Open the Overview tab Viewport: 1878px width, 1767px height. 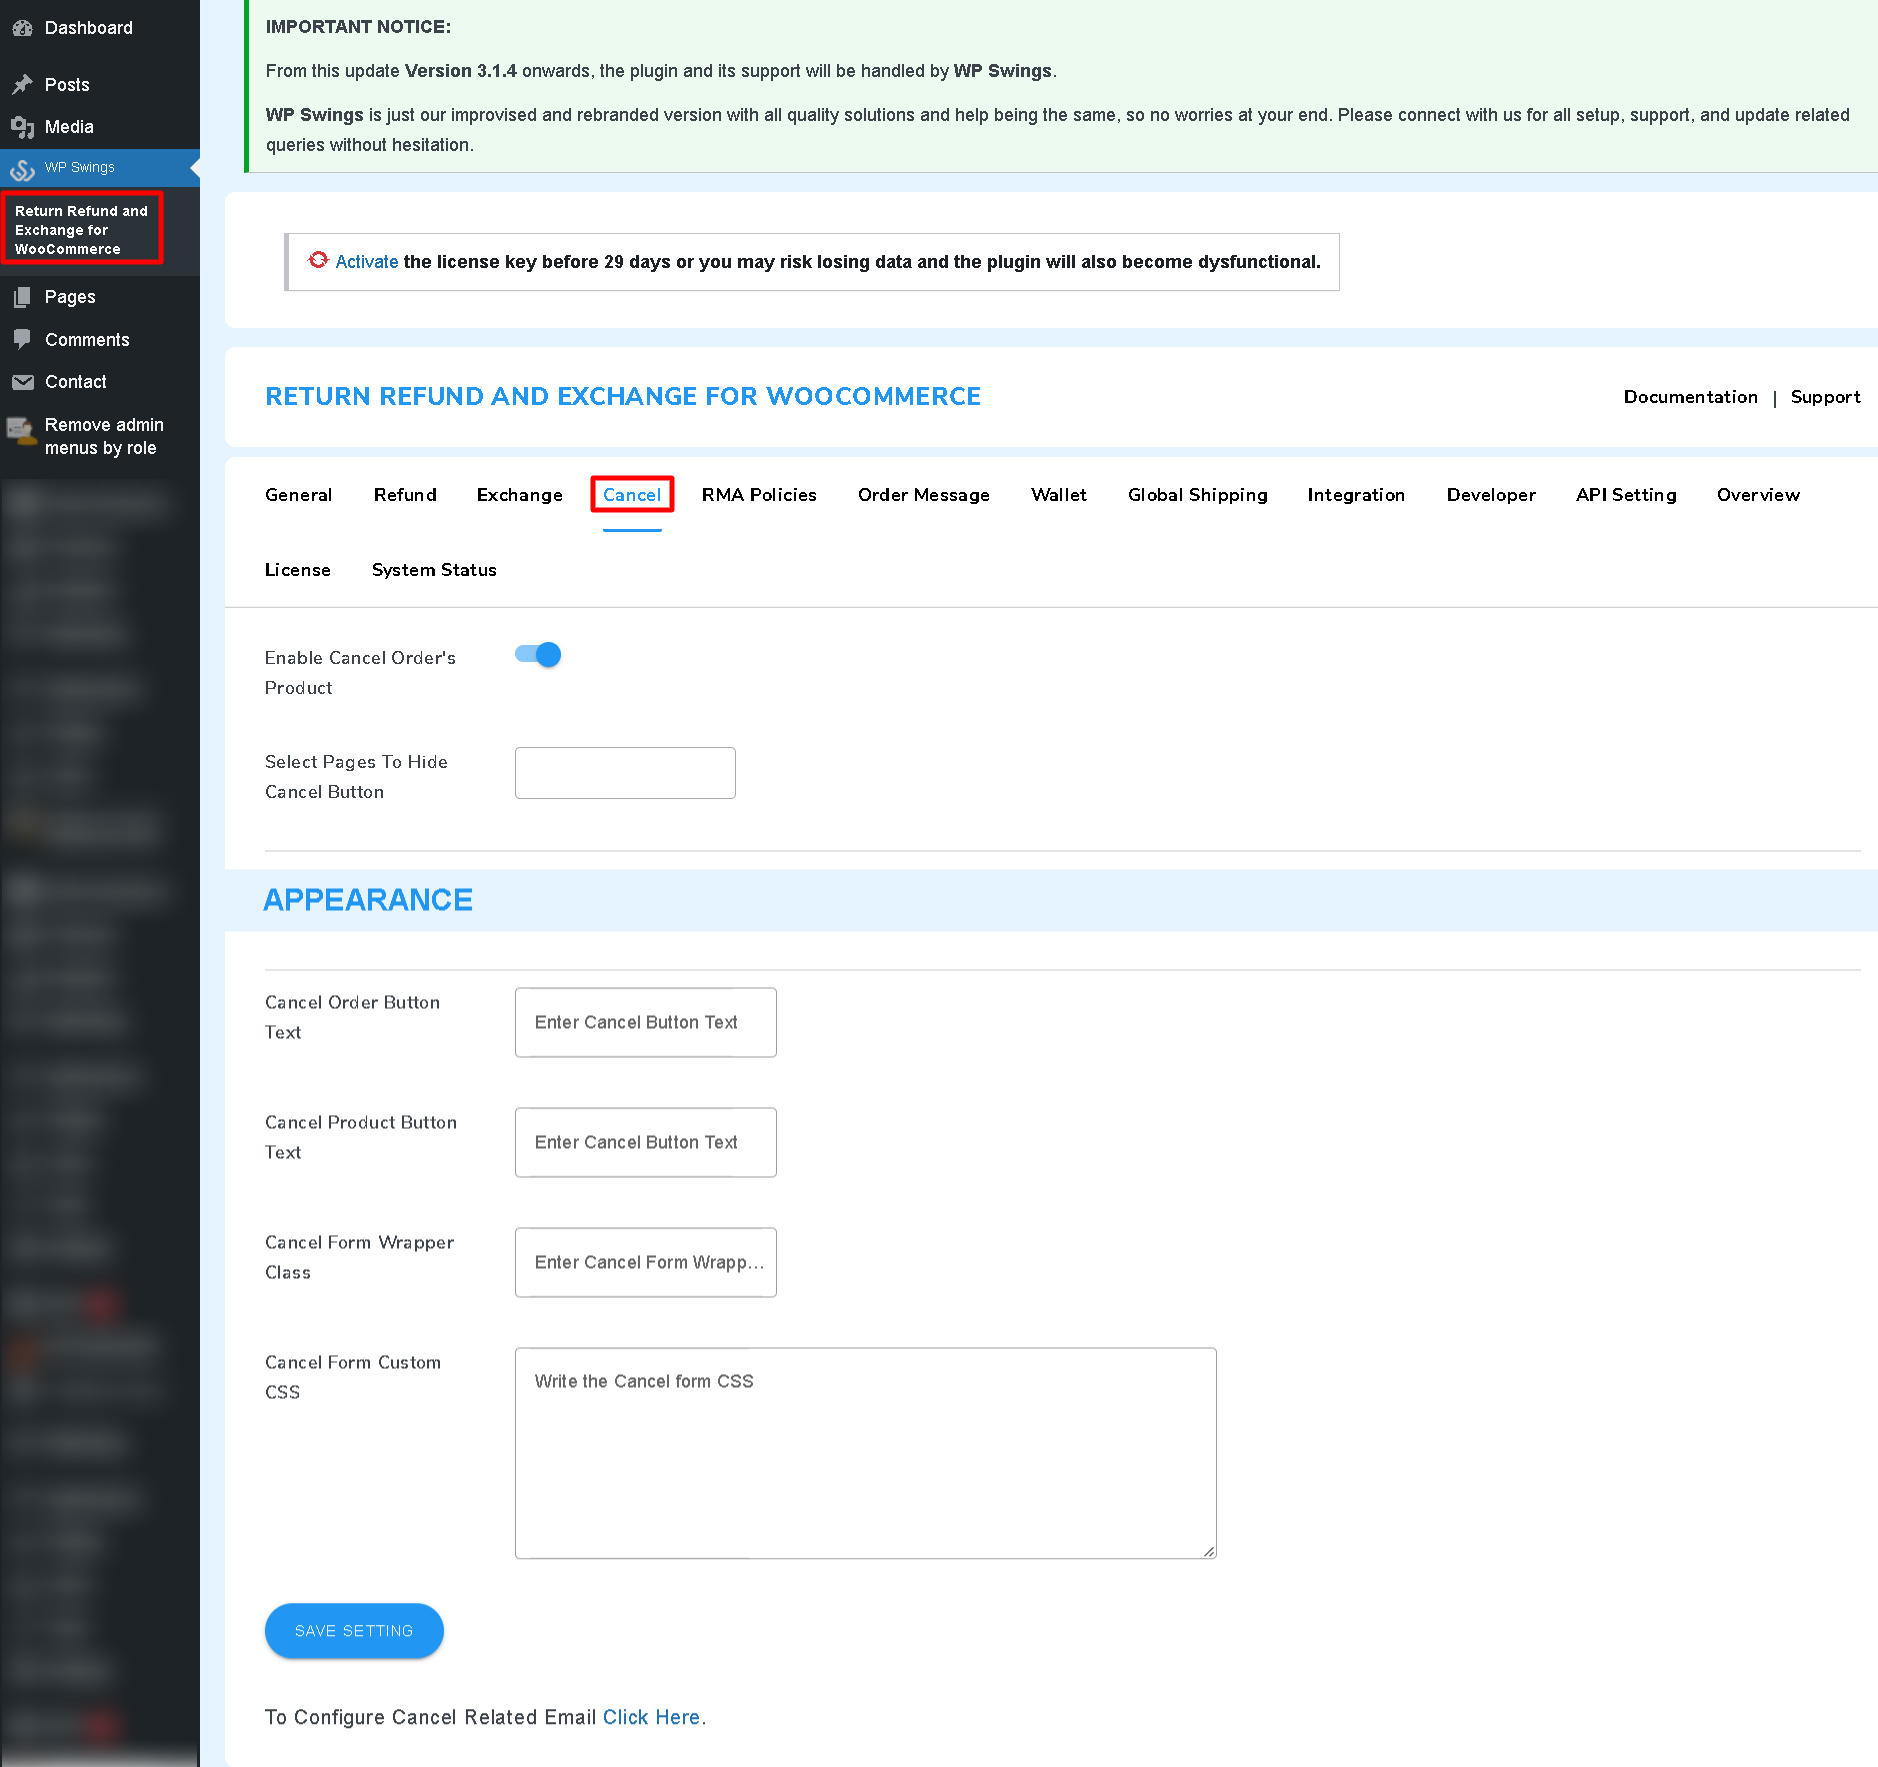tap(1758, 495)
